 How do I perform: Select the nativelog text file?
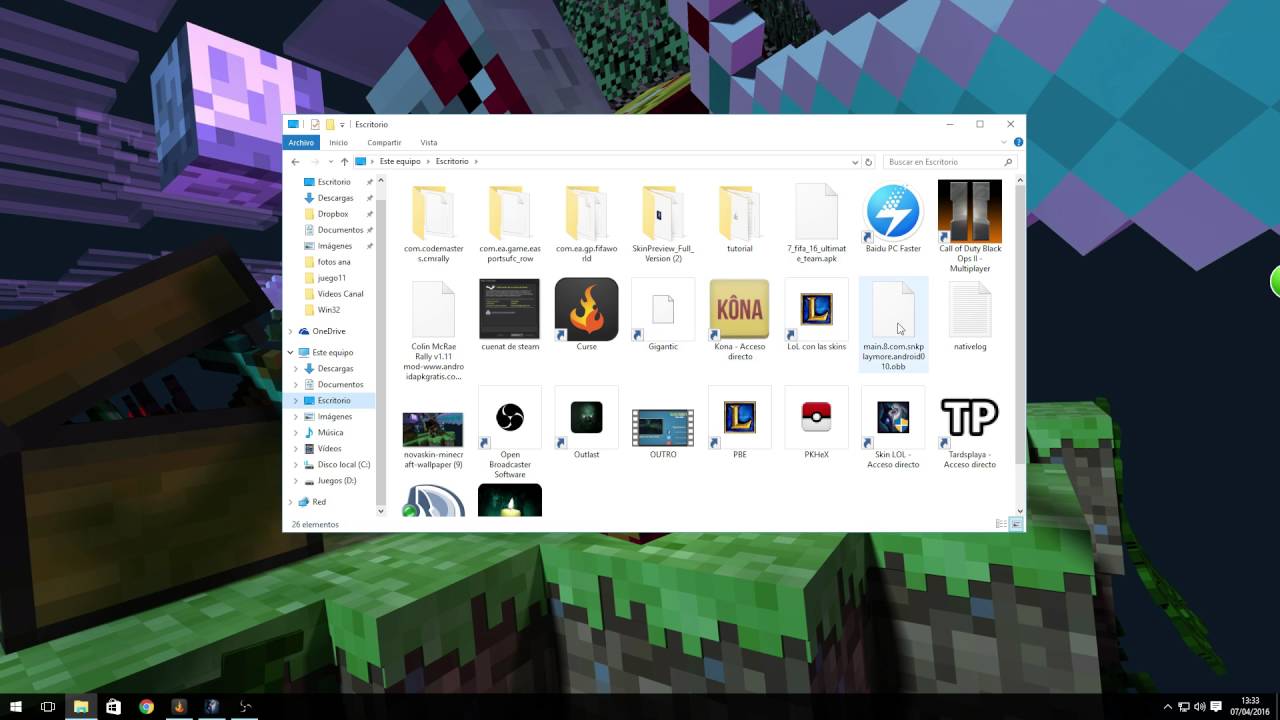point(970,315)
